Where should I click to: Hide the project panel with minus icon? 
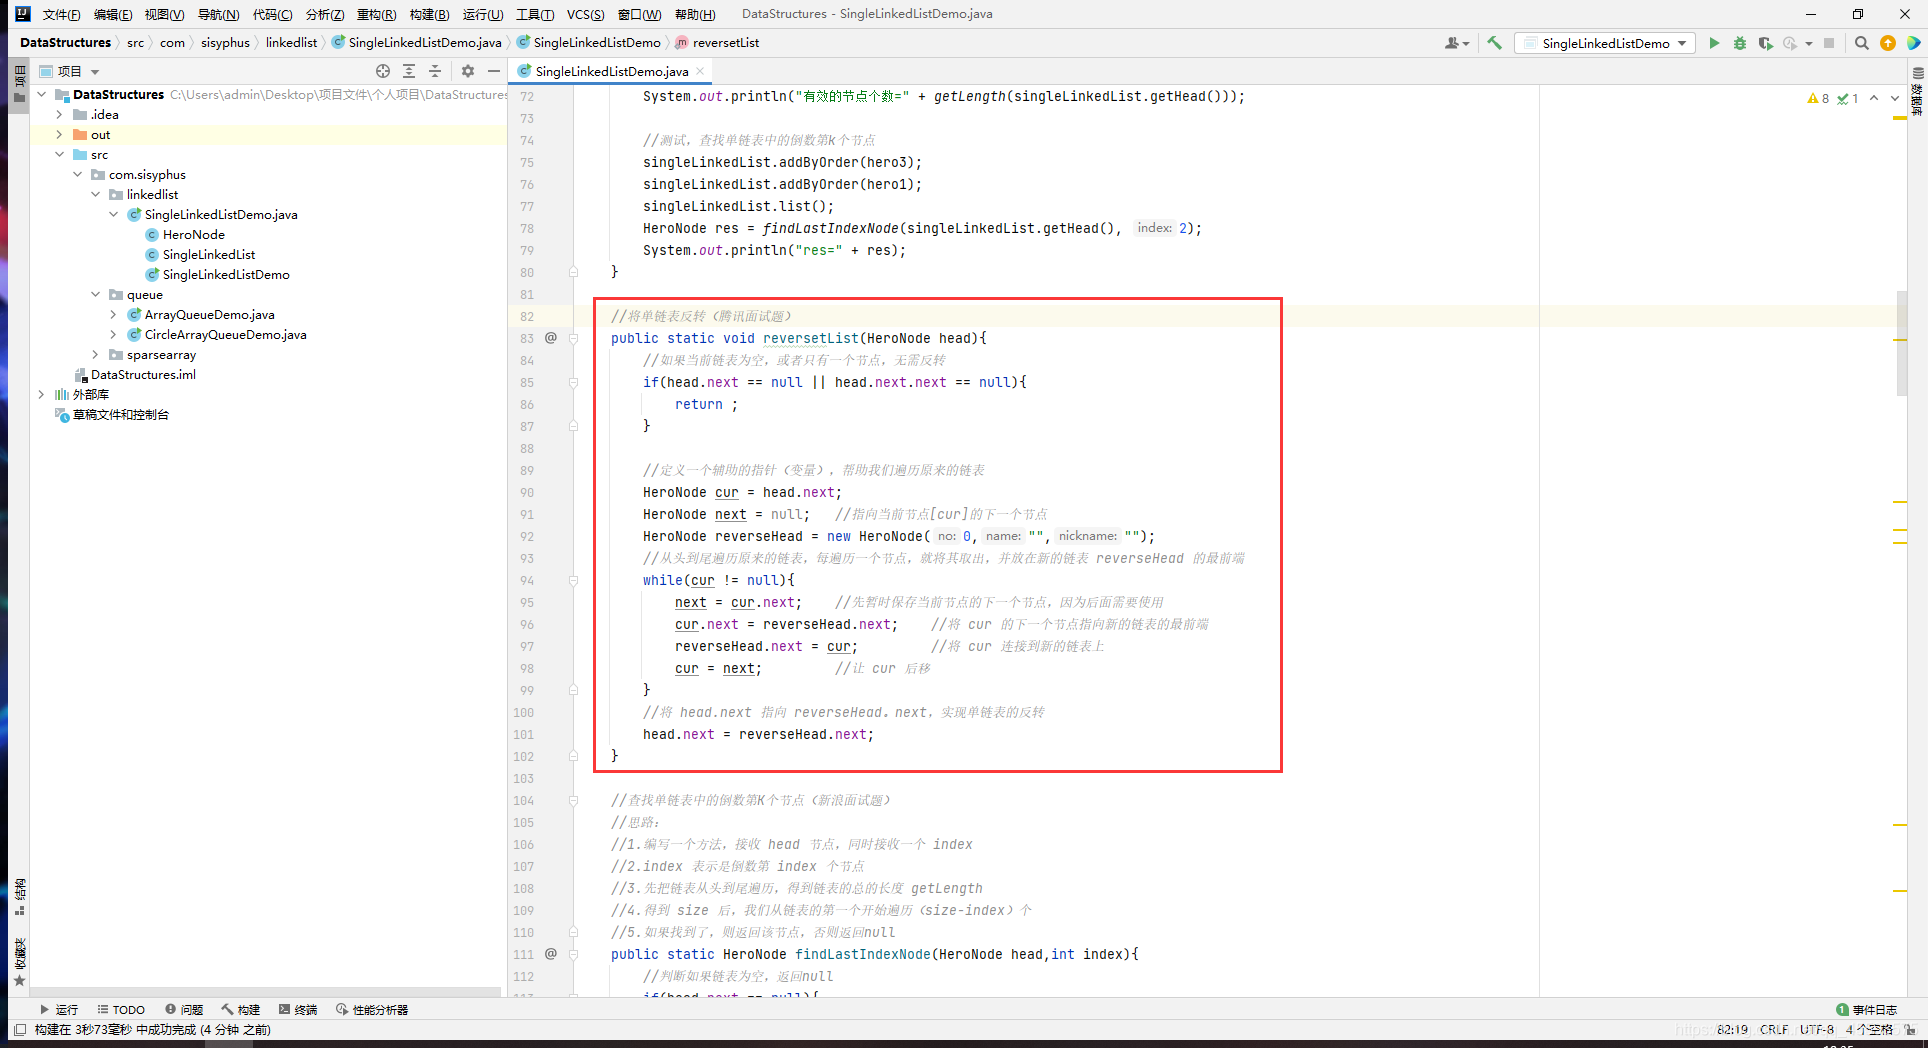pyautogui.click(x=494, y=71)
